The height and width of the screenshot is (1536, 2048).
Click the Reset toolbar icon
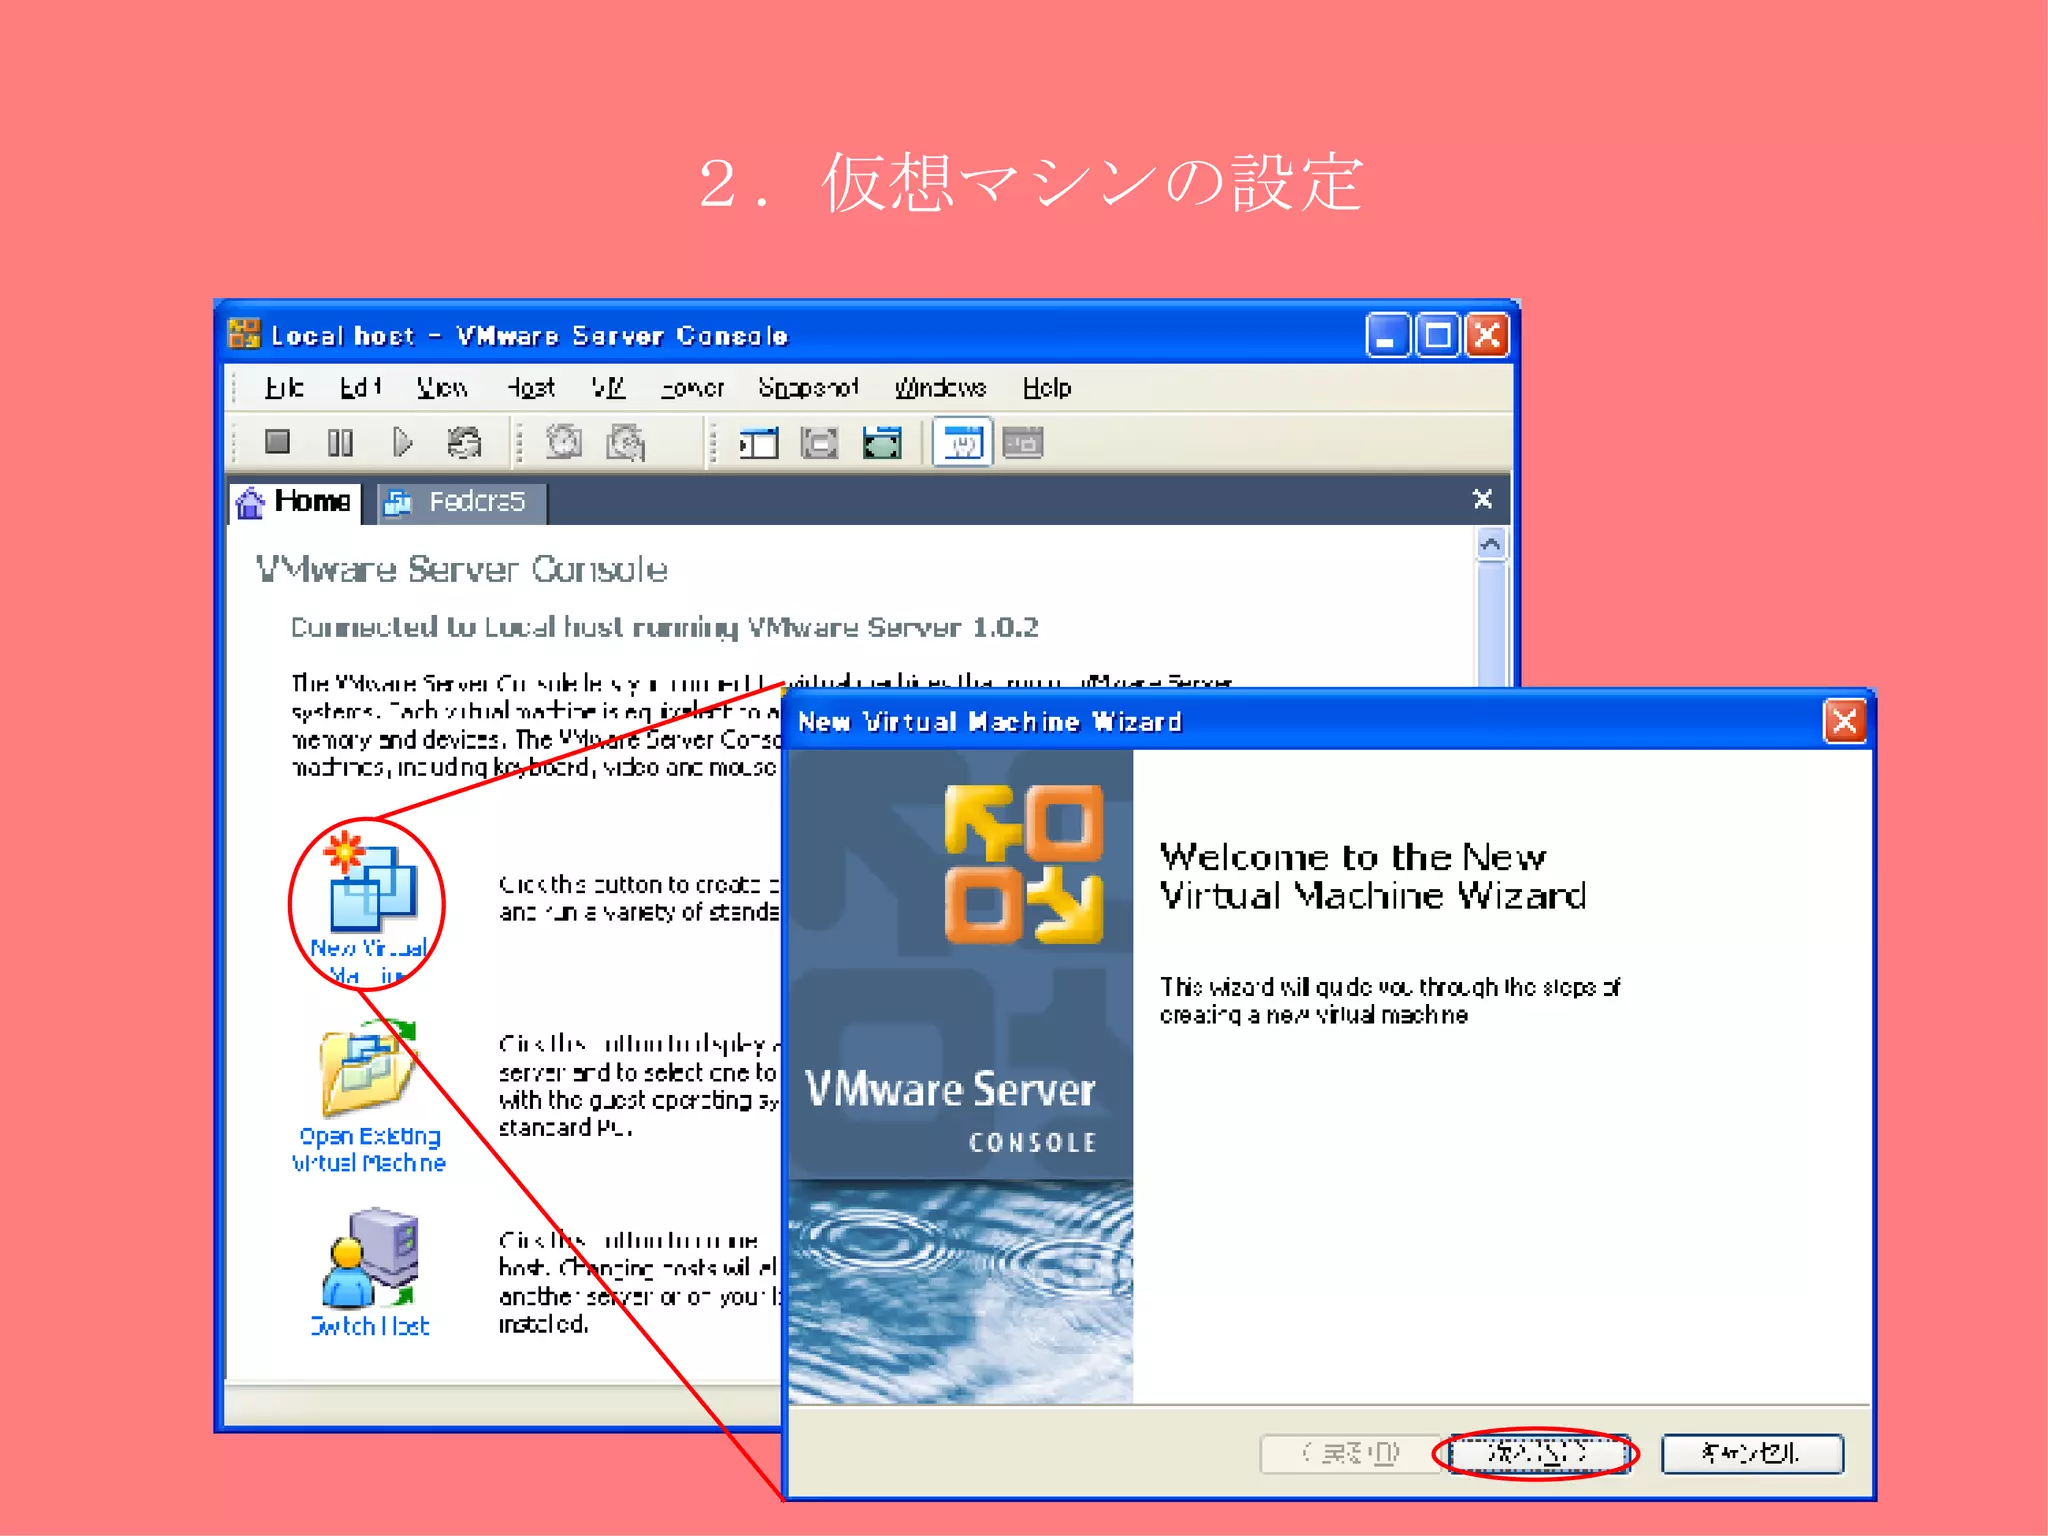pos(464,442)
